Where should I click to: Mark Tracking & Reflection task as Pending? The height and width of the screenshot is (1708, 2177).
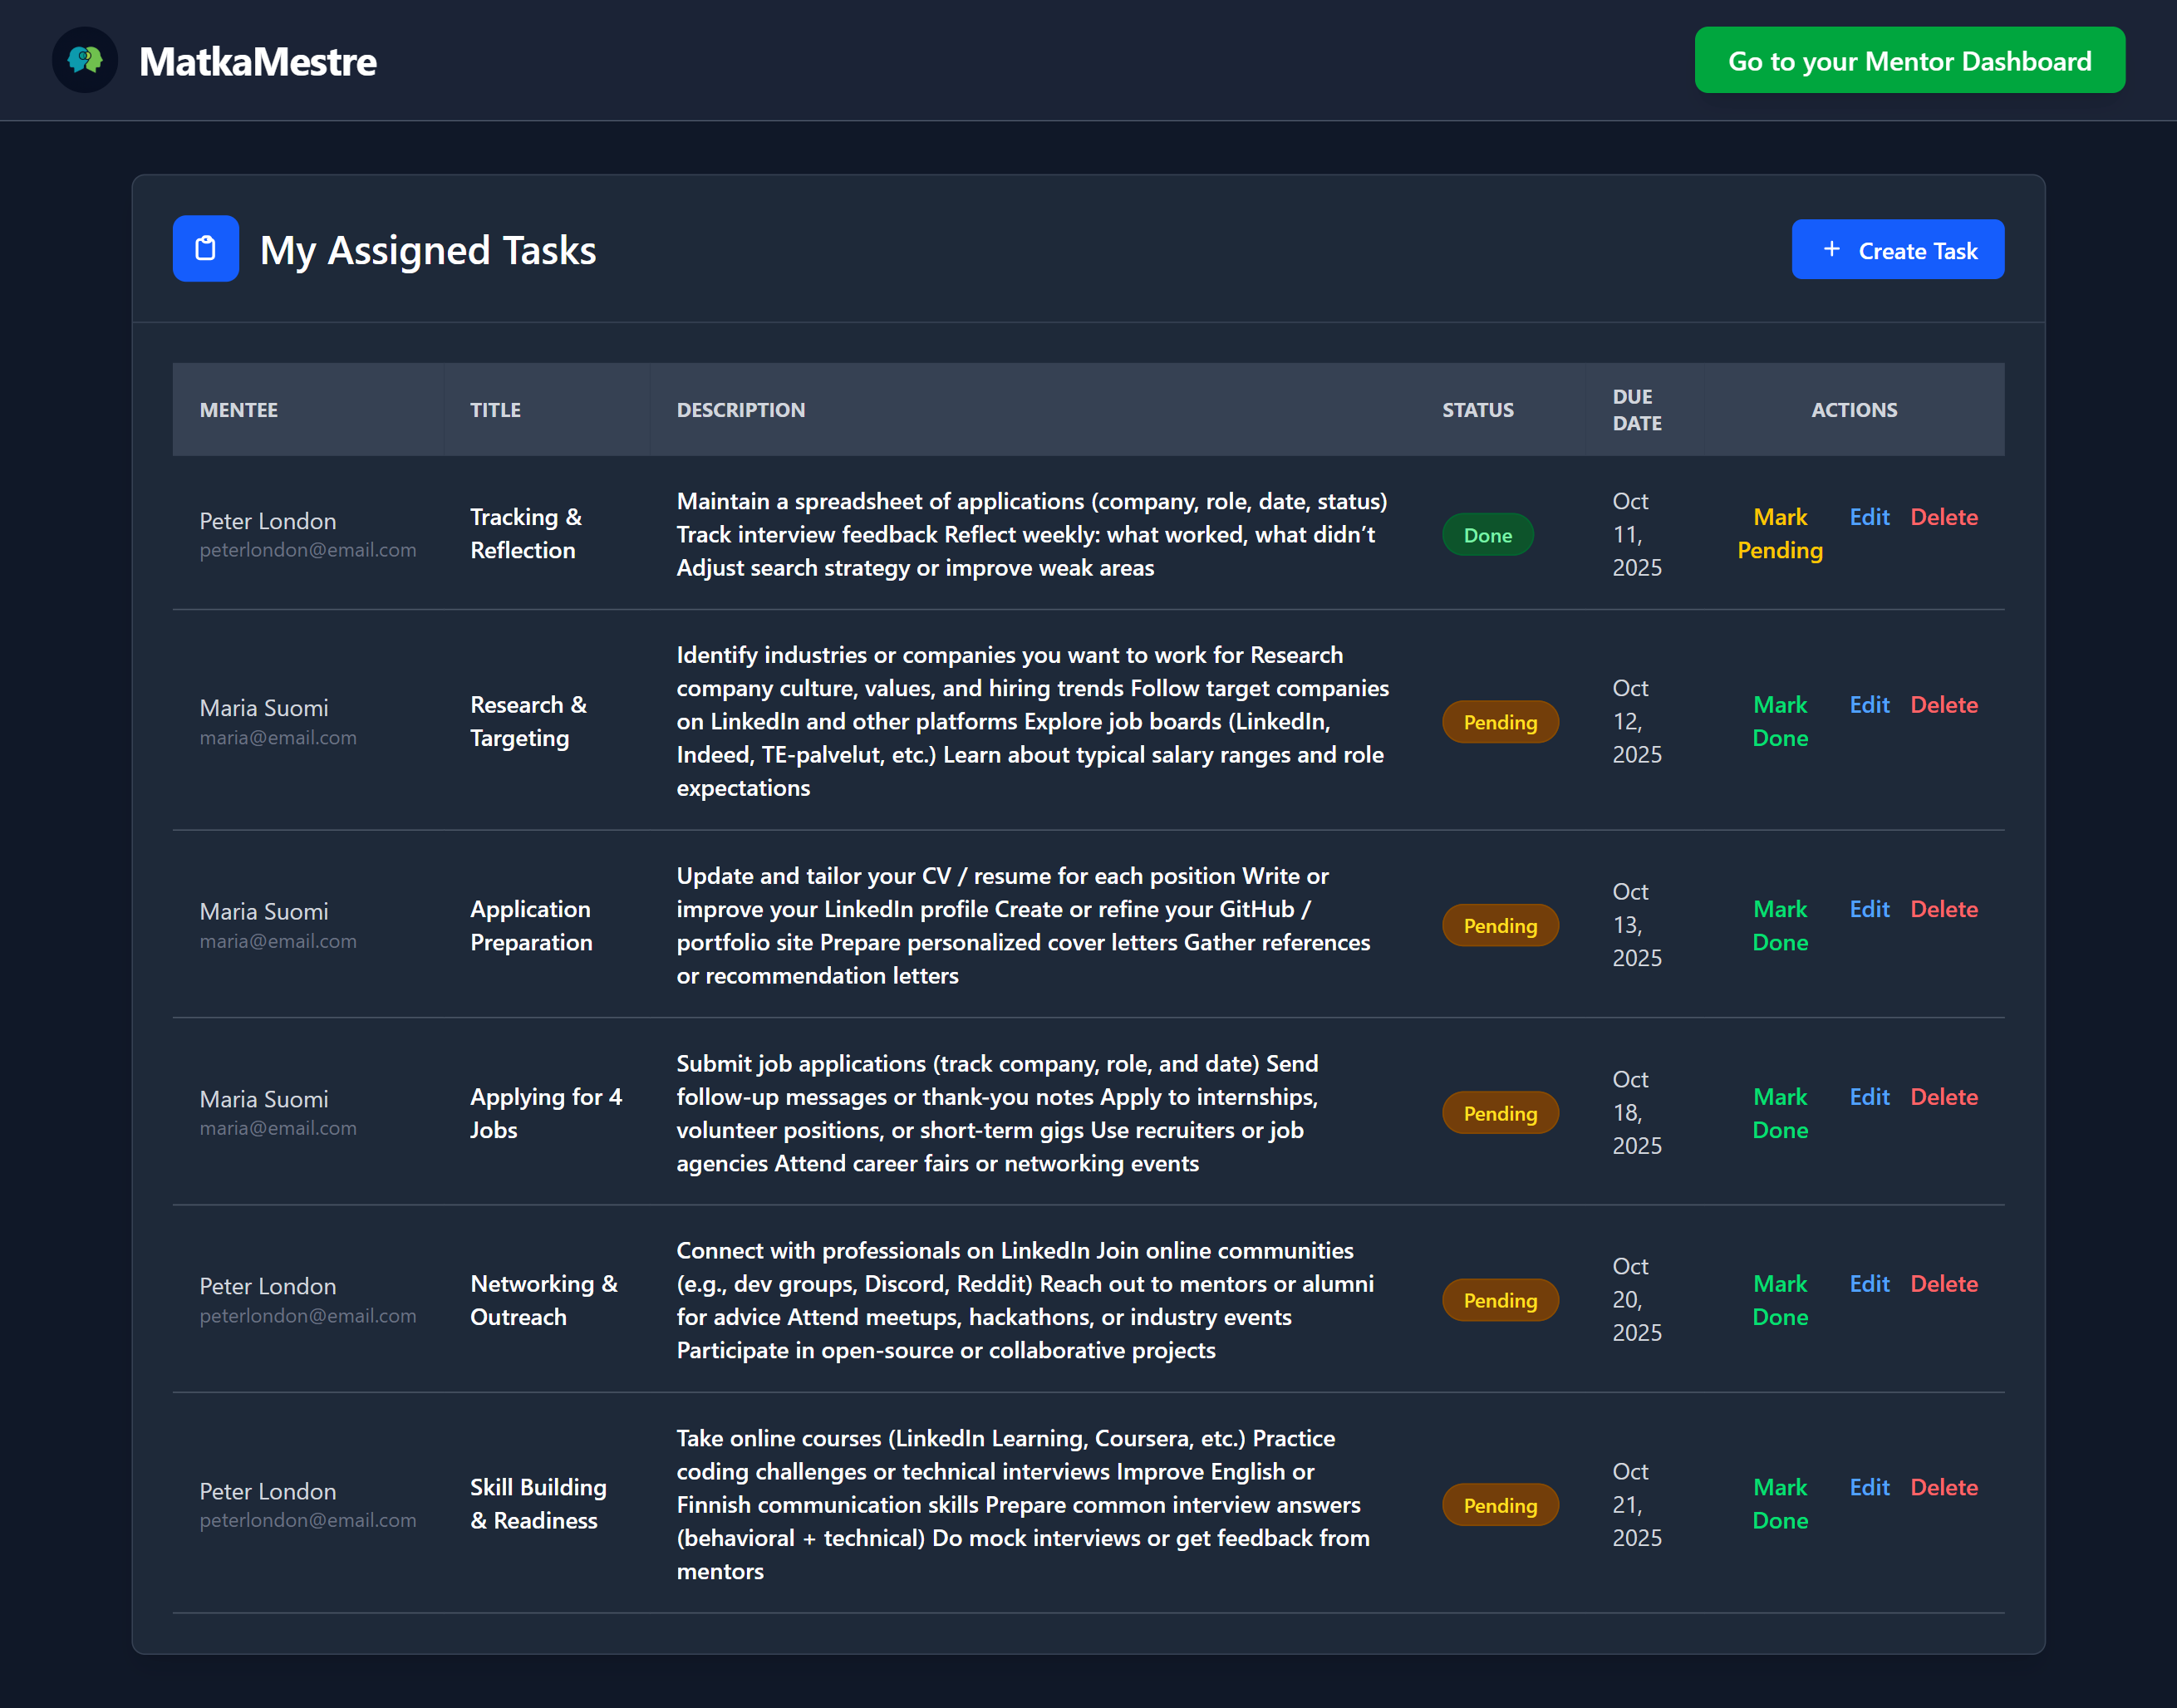click(x=1779, y=533)
